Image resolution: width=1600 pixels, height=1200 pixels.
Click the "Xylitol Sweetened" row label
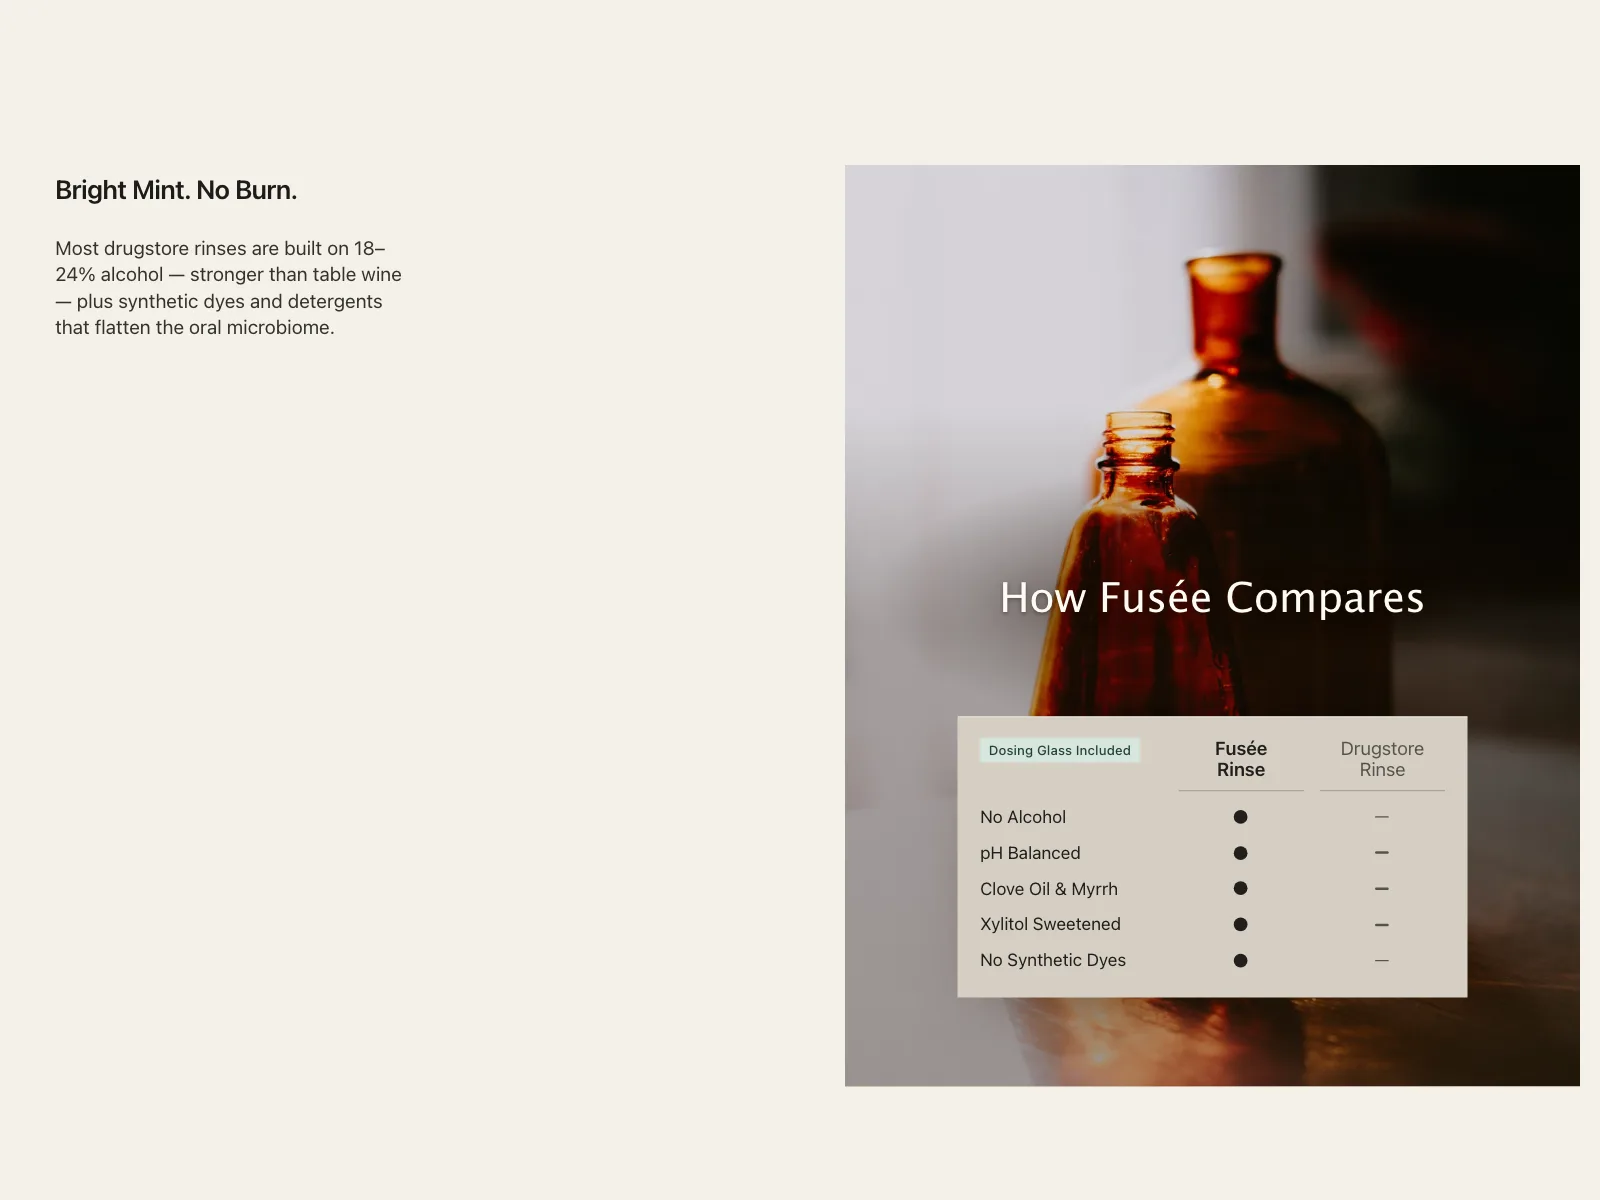tap(1050, 924)
